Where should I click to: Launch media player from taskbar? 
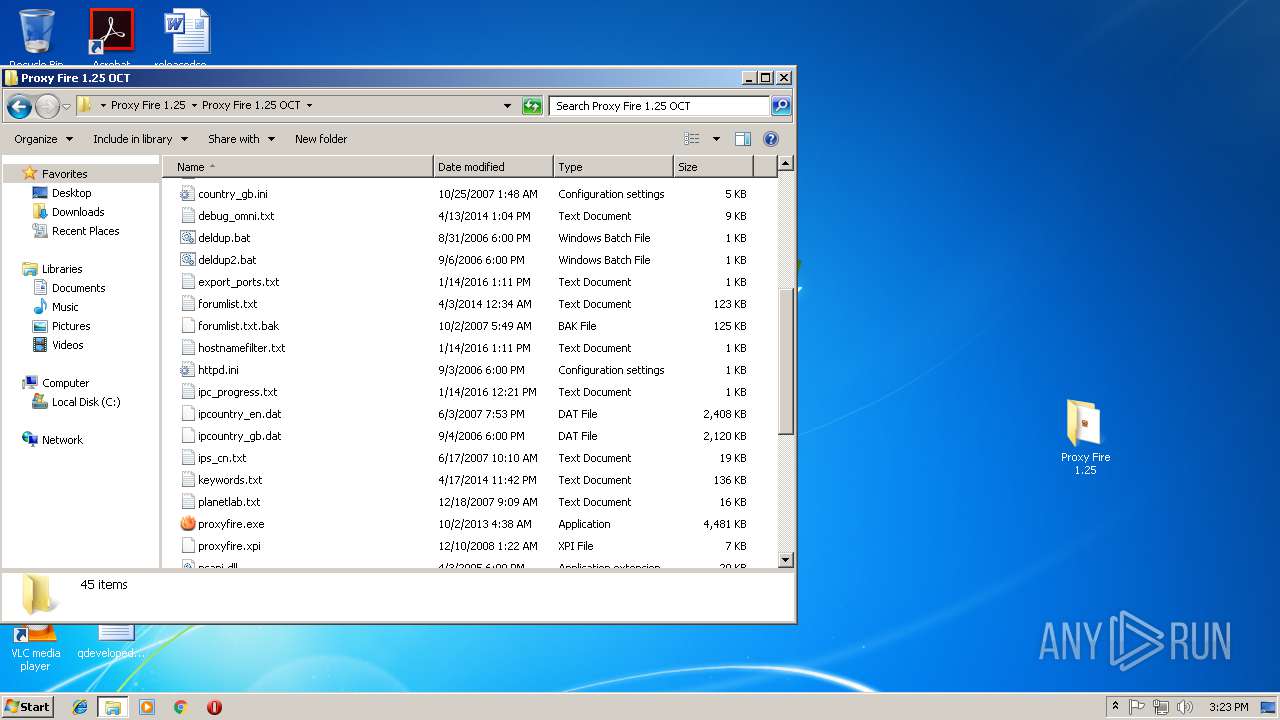pyautogui.click(x=147, y=707)
